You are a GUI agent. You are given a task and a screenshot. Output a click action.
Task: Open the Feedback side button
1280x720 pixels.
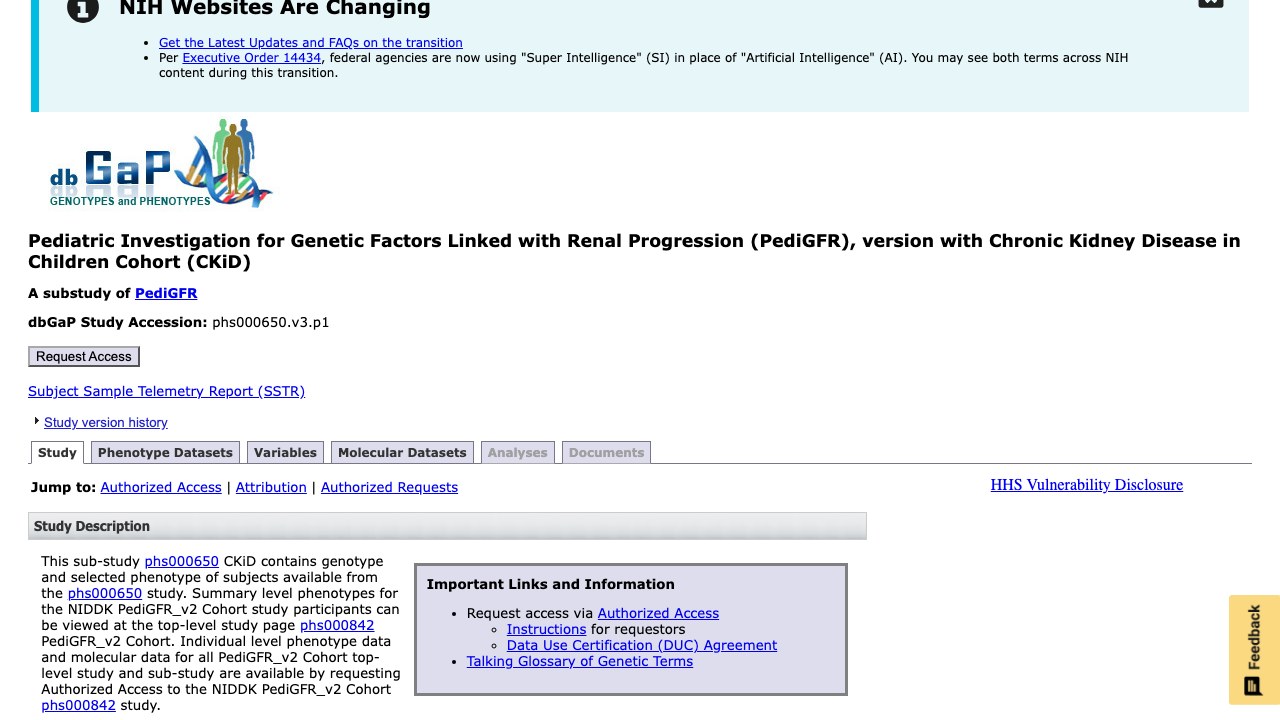click(1254, 650)
